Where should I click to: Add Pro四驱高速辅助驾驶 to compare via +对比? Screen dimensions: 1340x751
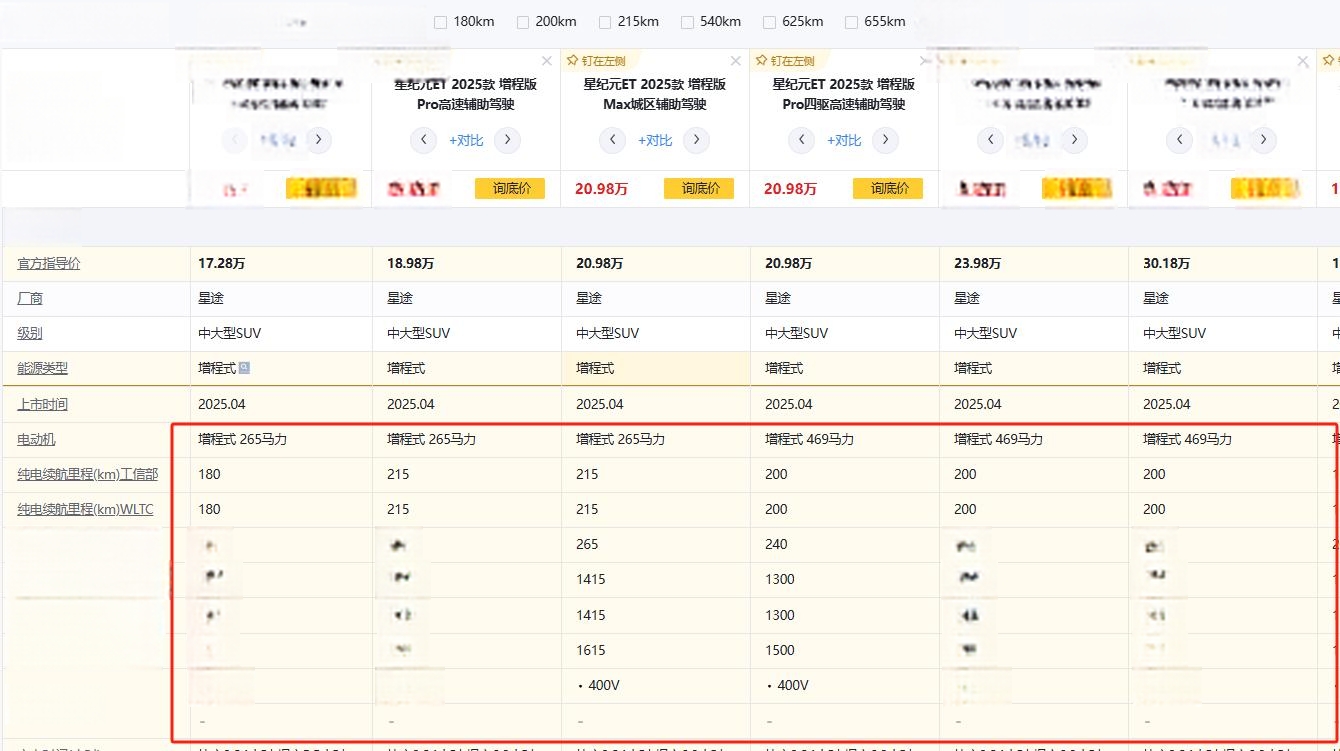844,140
